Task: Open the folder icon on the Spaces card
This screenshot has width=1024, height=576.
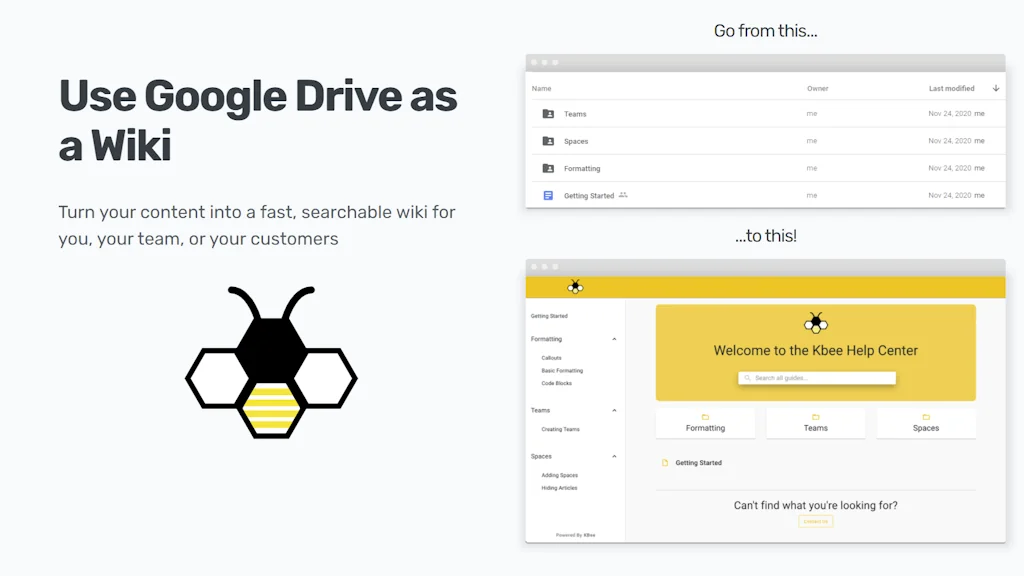Action: pos(927,416)
